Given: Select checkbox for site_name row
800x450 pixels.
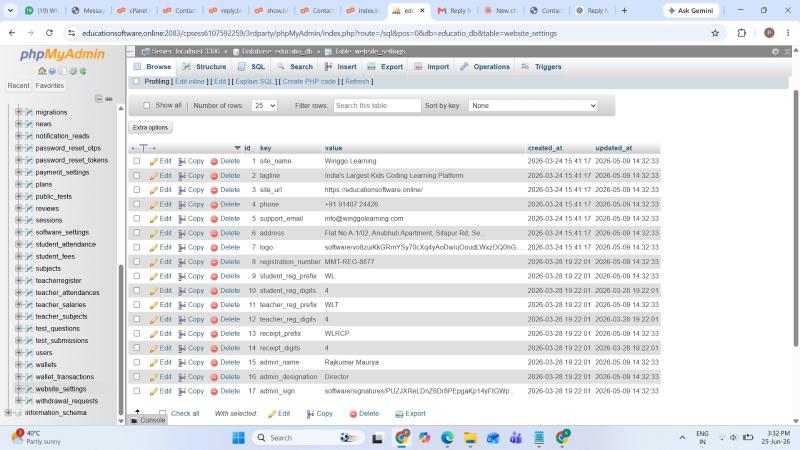Looking at the screenshot, I should coord(137,161).
